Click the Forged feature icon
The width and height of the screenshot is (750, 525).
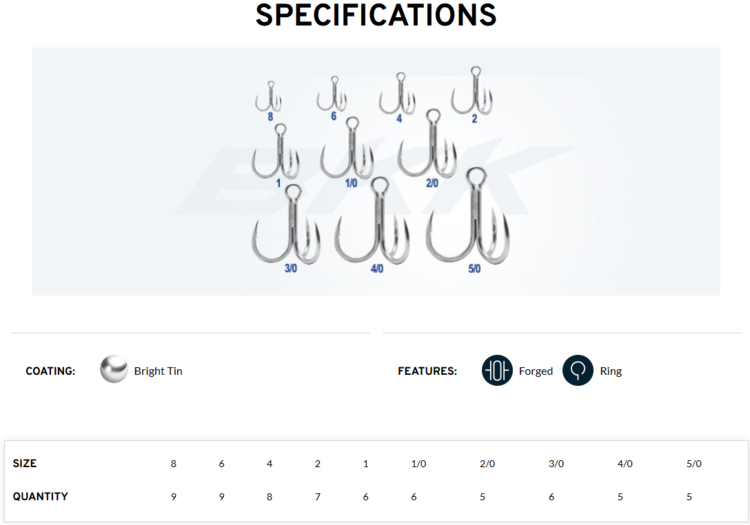(x=497, y=371)
